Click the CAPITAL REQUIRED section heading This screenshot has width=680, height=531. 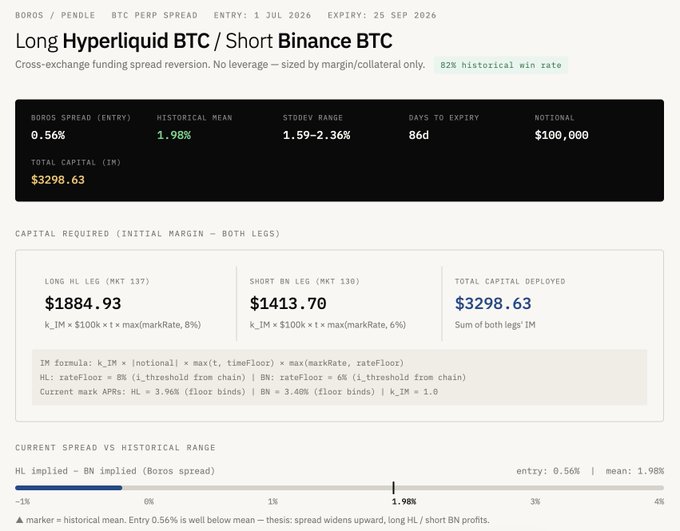click(147, 234)
